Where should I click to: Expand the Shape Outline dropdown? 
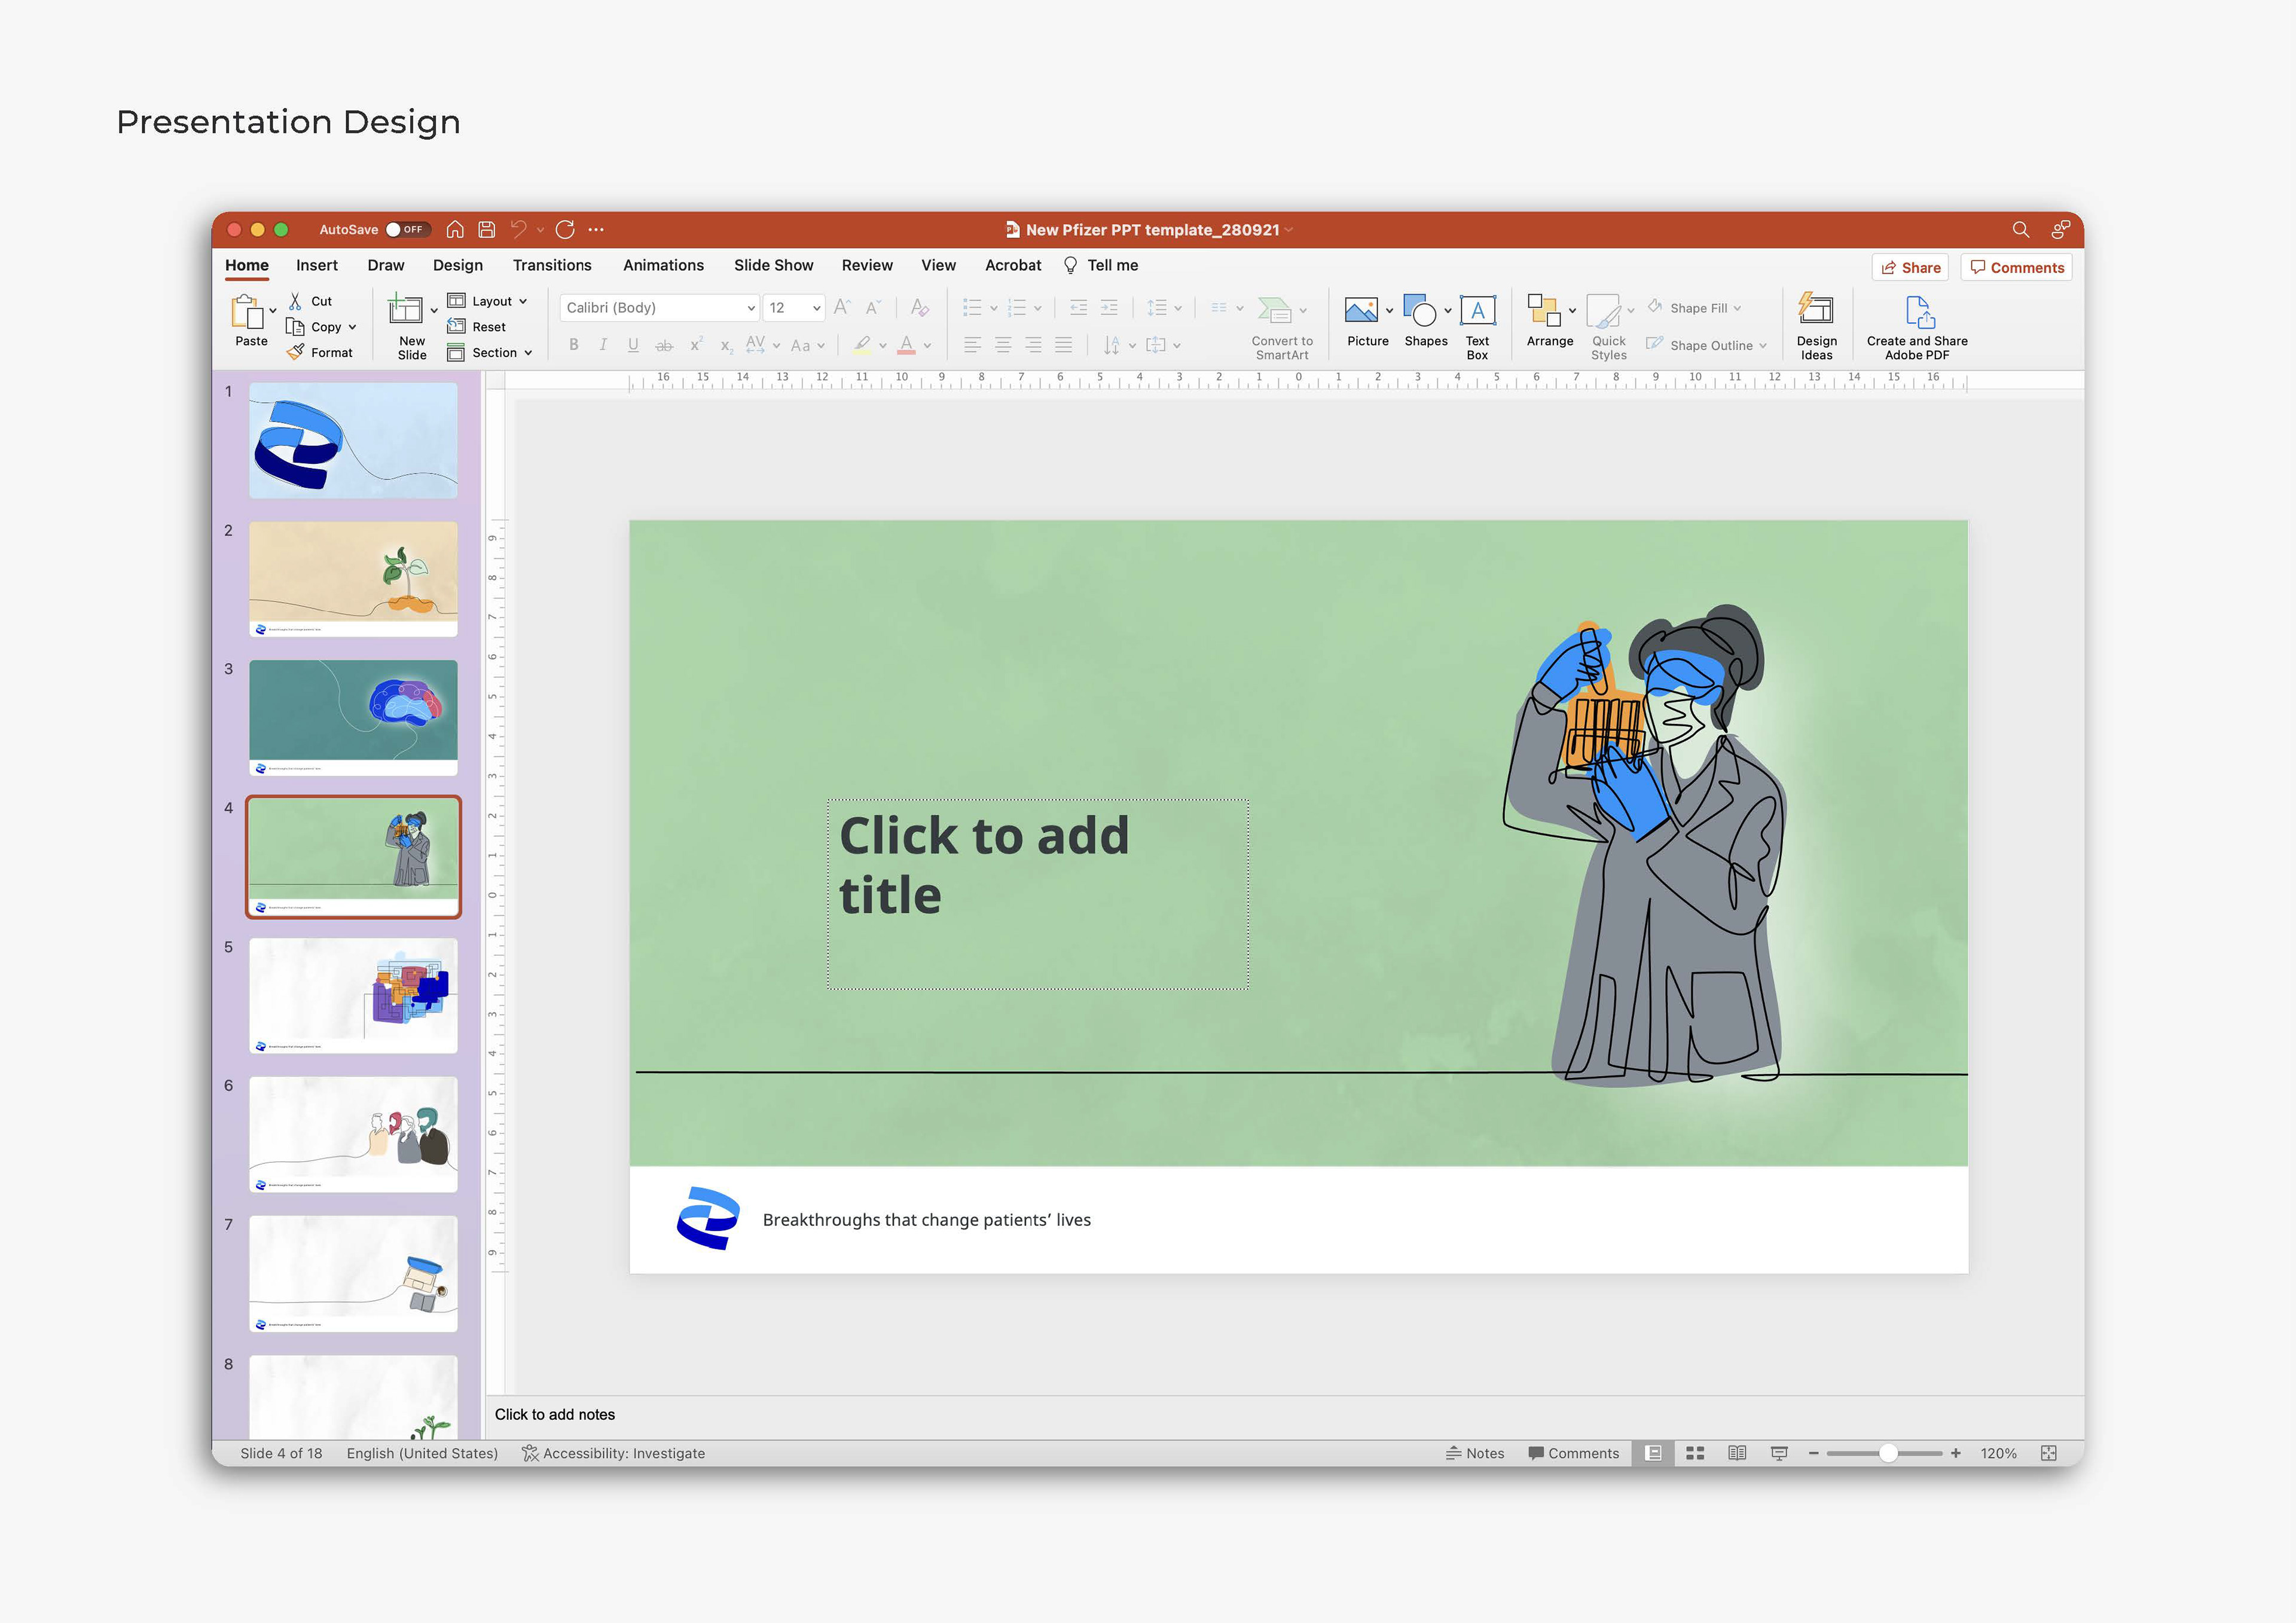(x=1763, y=345)
